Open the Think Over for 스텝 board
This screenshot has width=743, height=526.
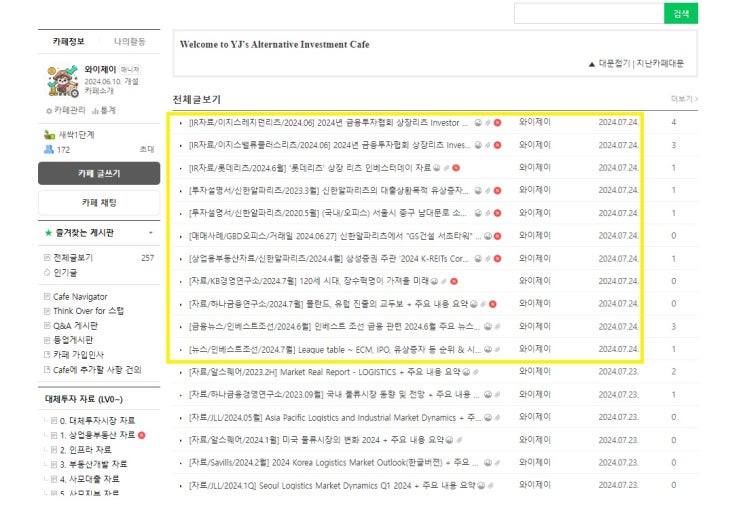tap(88, 311)
